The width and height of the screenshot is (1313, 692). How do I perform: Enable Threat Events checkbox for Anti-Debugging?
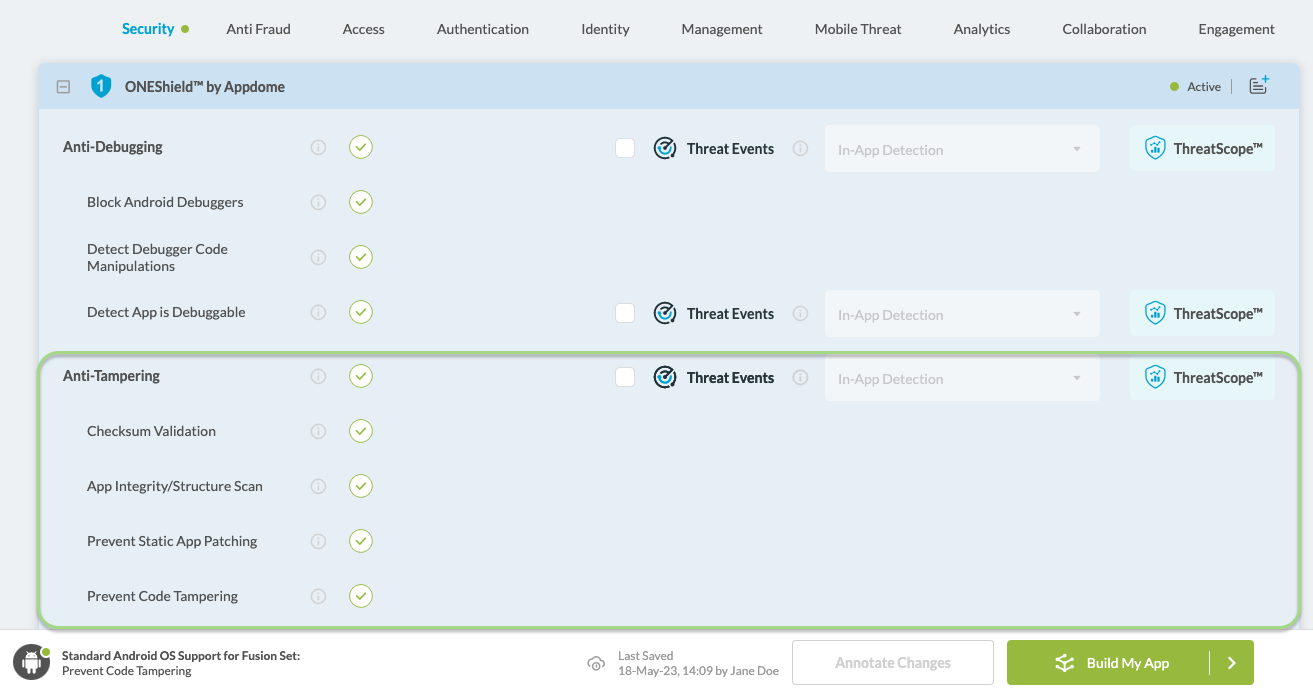pyautogui.click(x=625, y=149)
